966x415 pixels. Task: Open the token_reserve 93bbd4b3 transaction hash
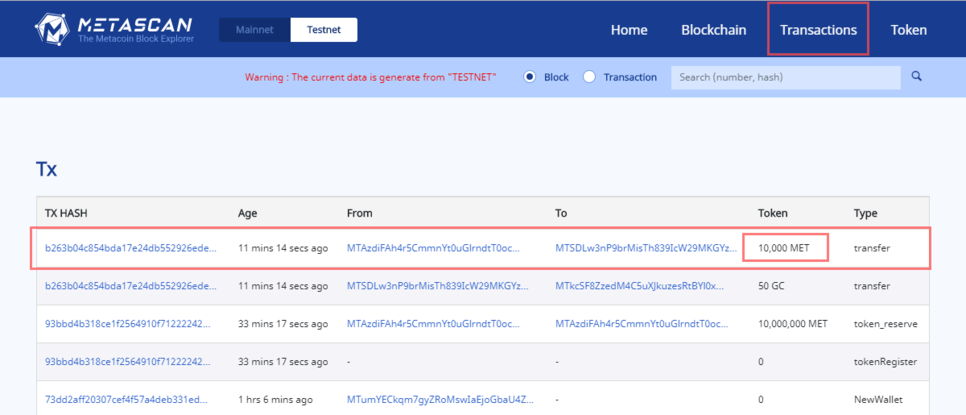(x=128, y=324)
